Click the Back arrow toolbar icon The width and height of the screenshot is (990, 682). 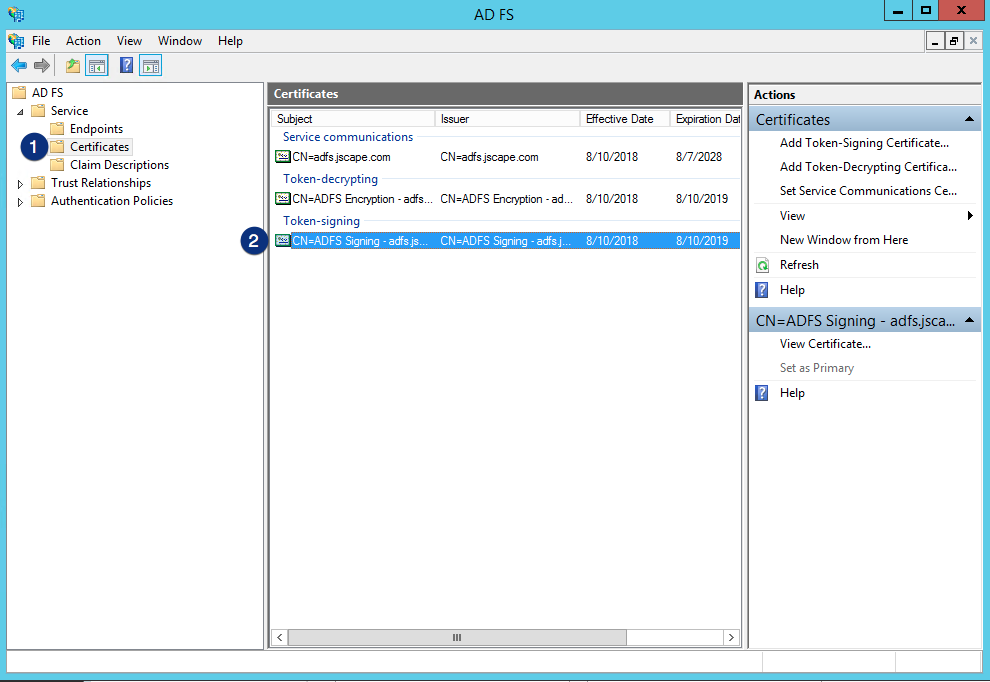(x=19, y=66)
